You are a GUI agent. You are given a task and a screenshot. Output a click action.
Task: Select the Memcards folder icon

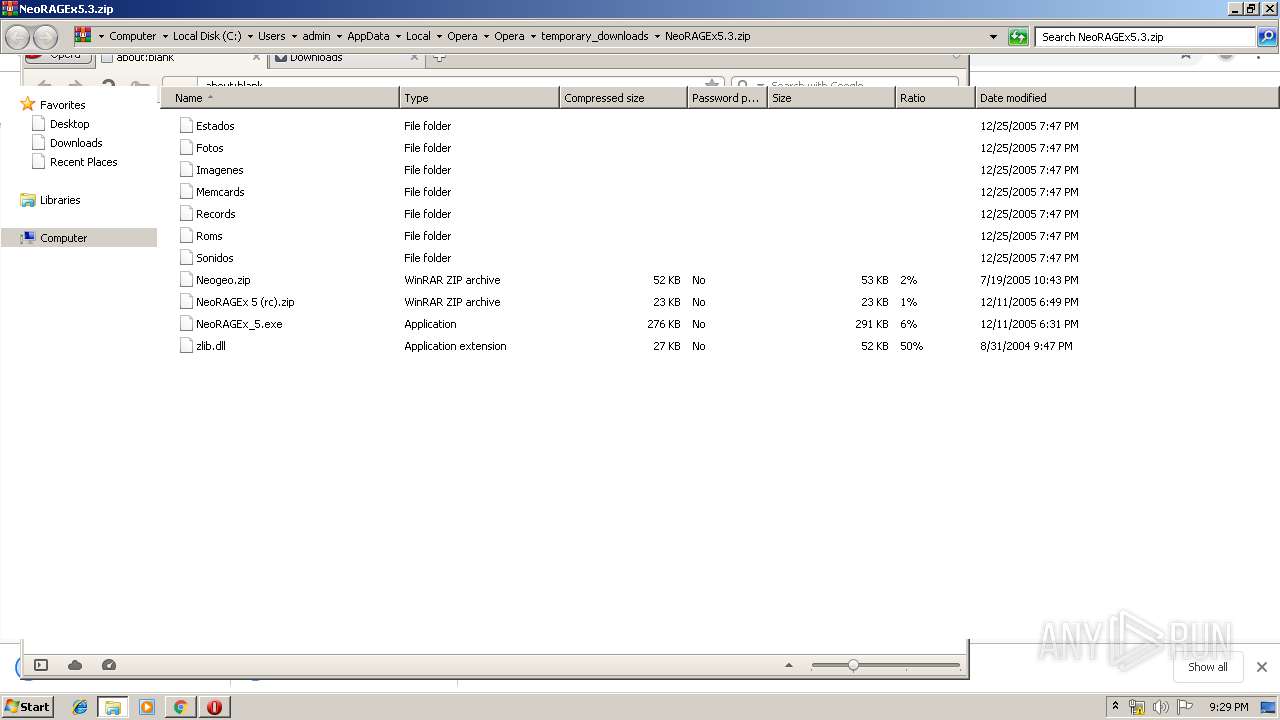(186, 191)
